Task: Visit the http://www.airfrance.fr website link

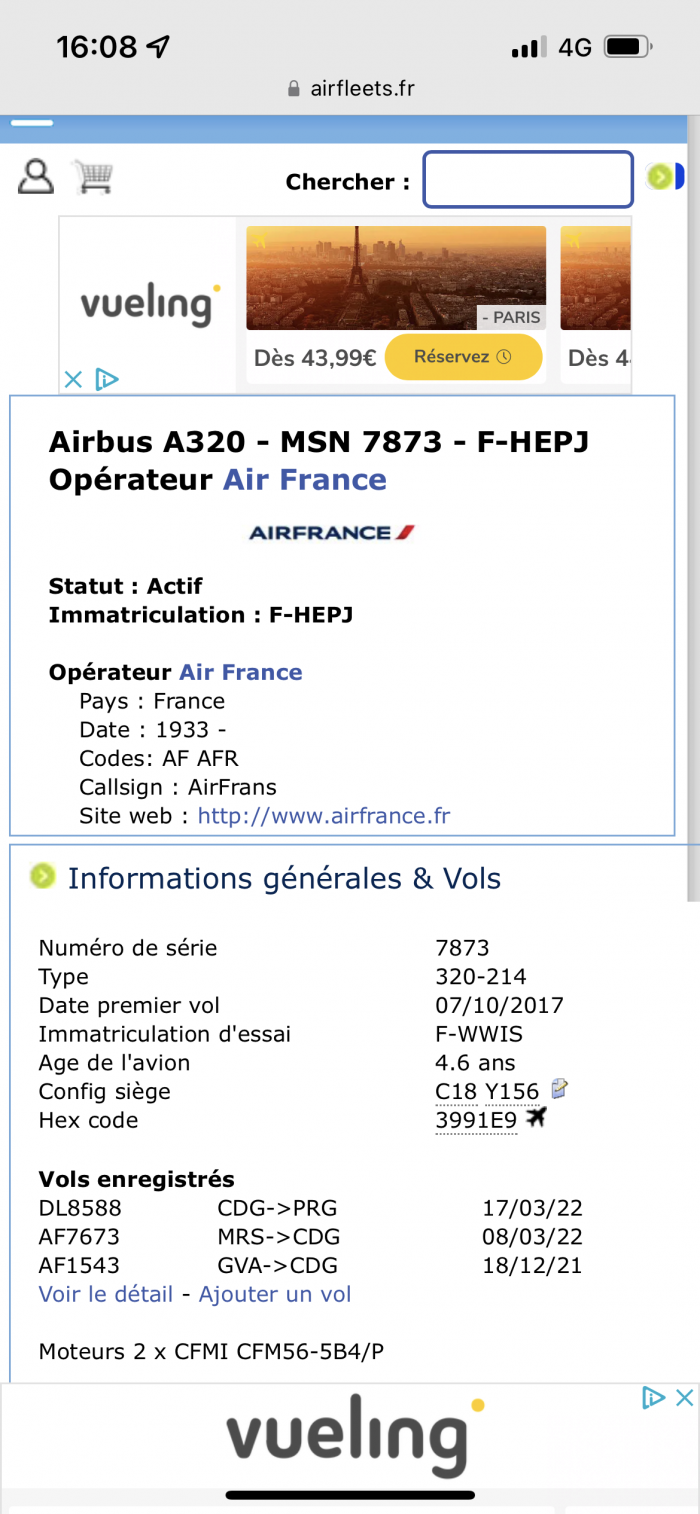Action: pyautogui.click(x=324, y=816)
